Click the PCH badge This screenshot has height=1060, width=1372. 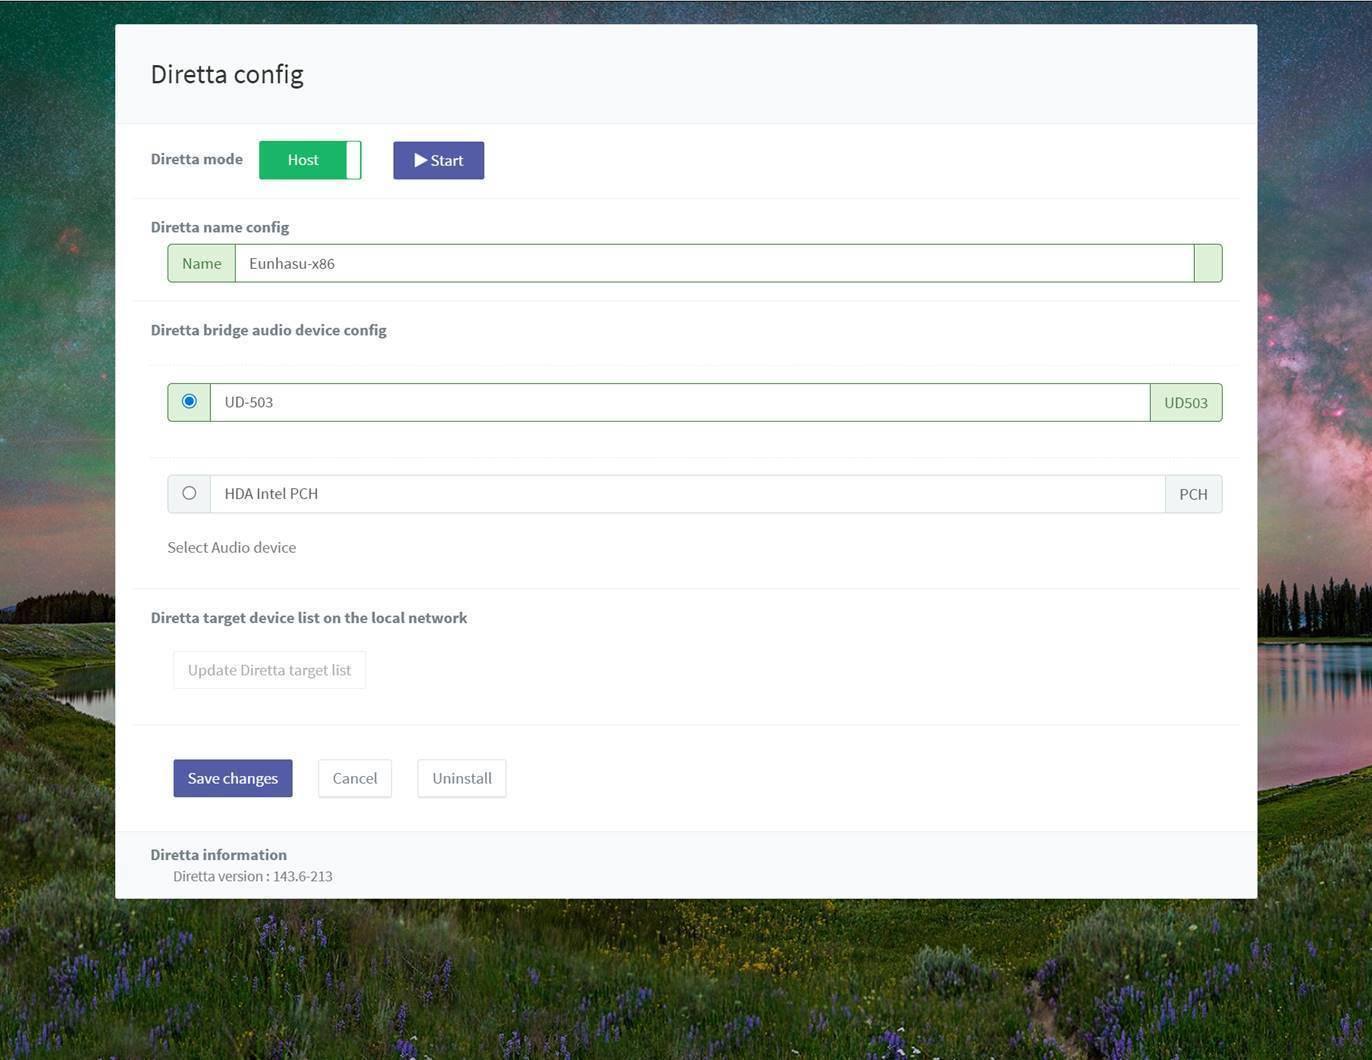pyautogui.click(x=1193, y=494)
